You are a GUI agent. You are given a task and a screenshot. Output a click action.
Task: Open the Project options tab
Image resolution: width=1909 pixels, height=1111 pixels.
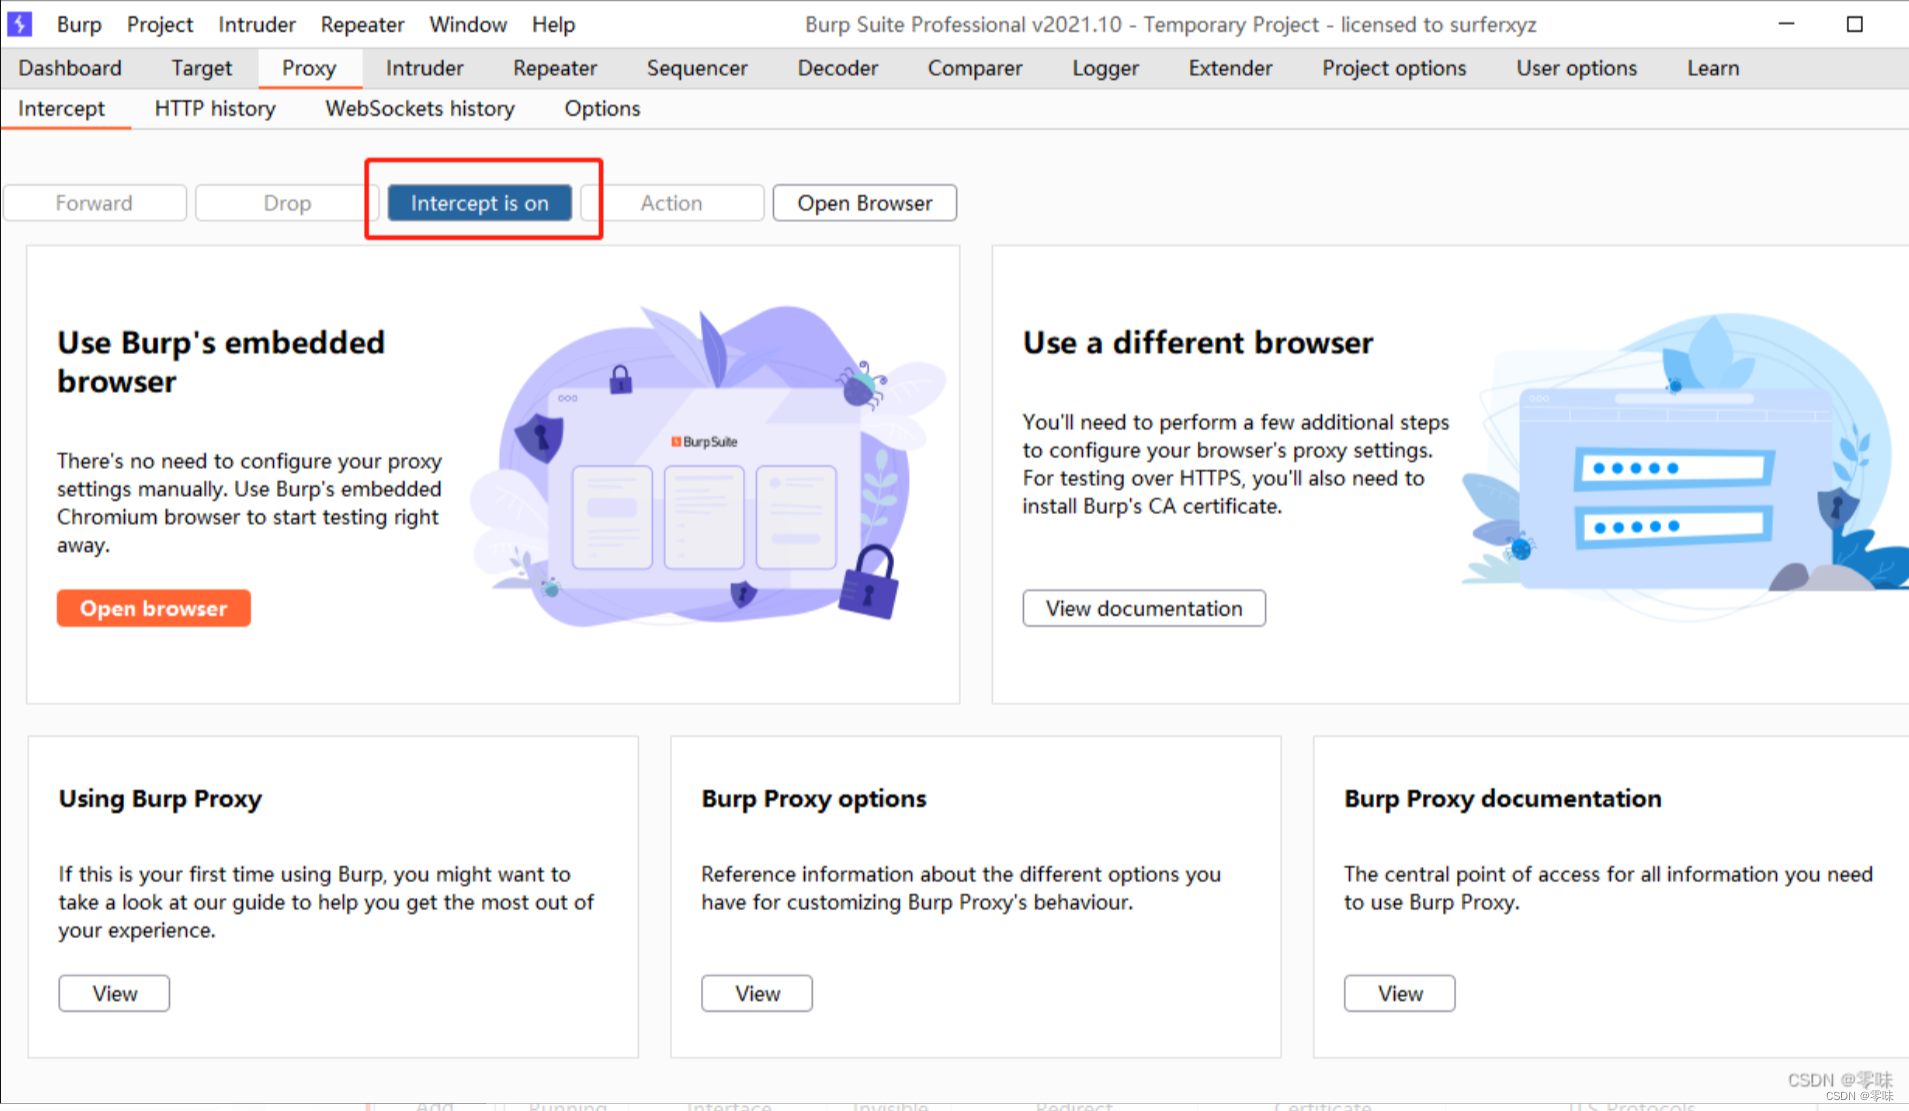coord(1394,68)
